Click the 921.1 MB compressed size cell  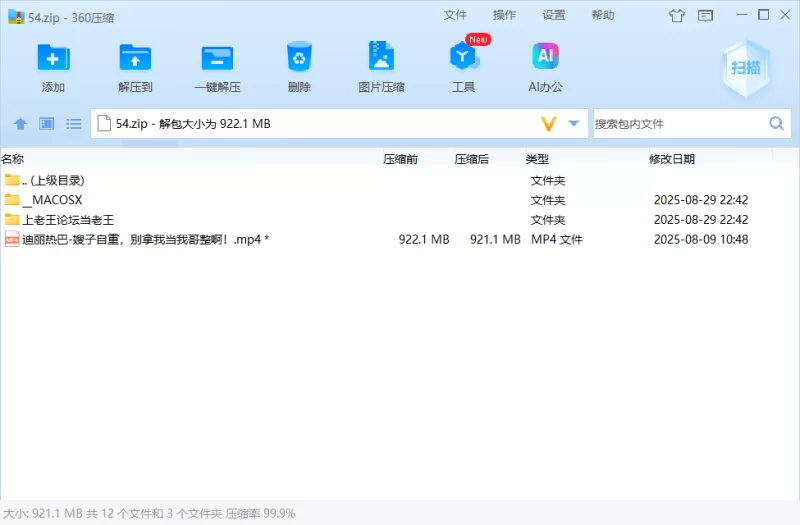pos(495,239)
